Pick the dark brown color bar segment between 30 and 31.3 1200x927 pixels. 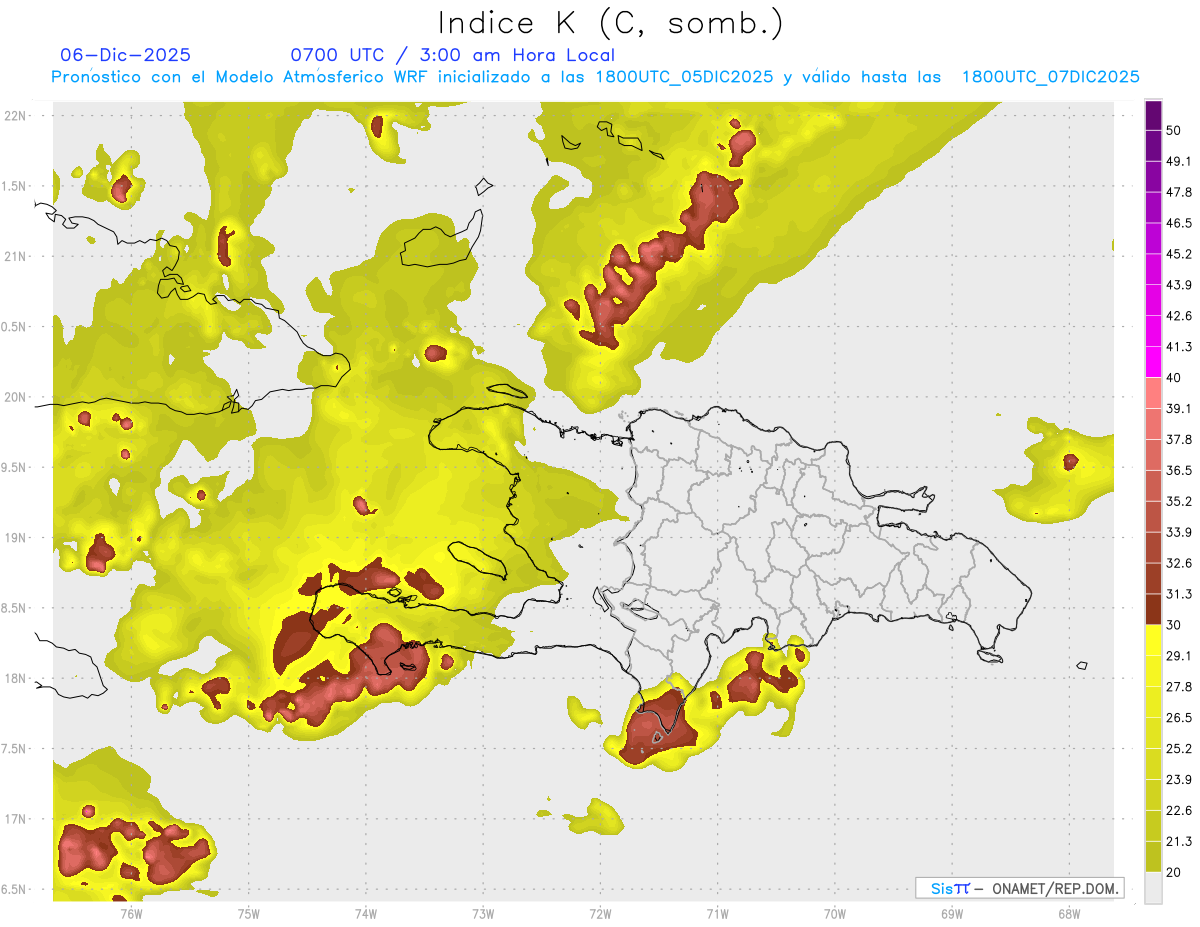[1153, 609]
